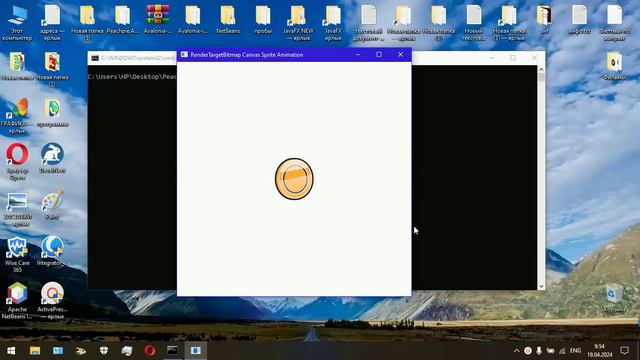Open the Этот компьютер desktop icon
640x360 pixels.
click(17, 23)
